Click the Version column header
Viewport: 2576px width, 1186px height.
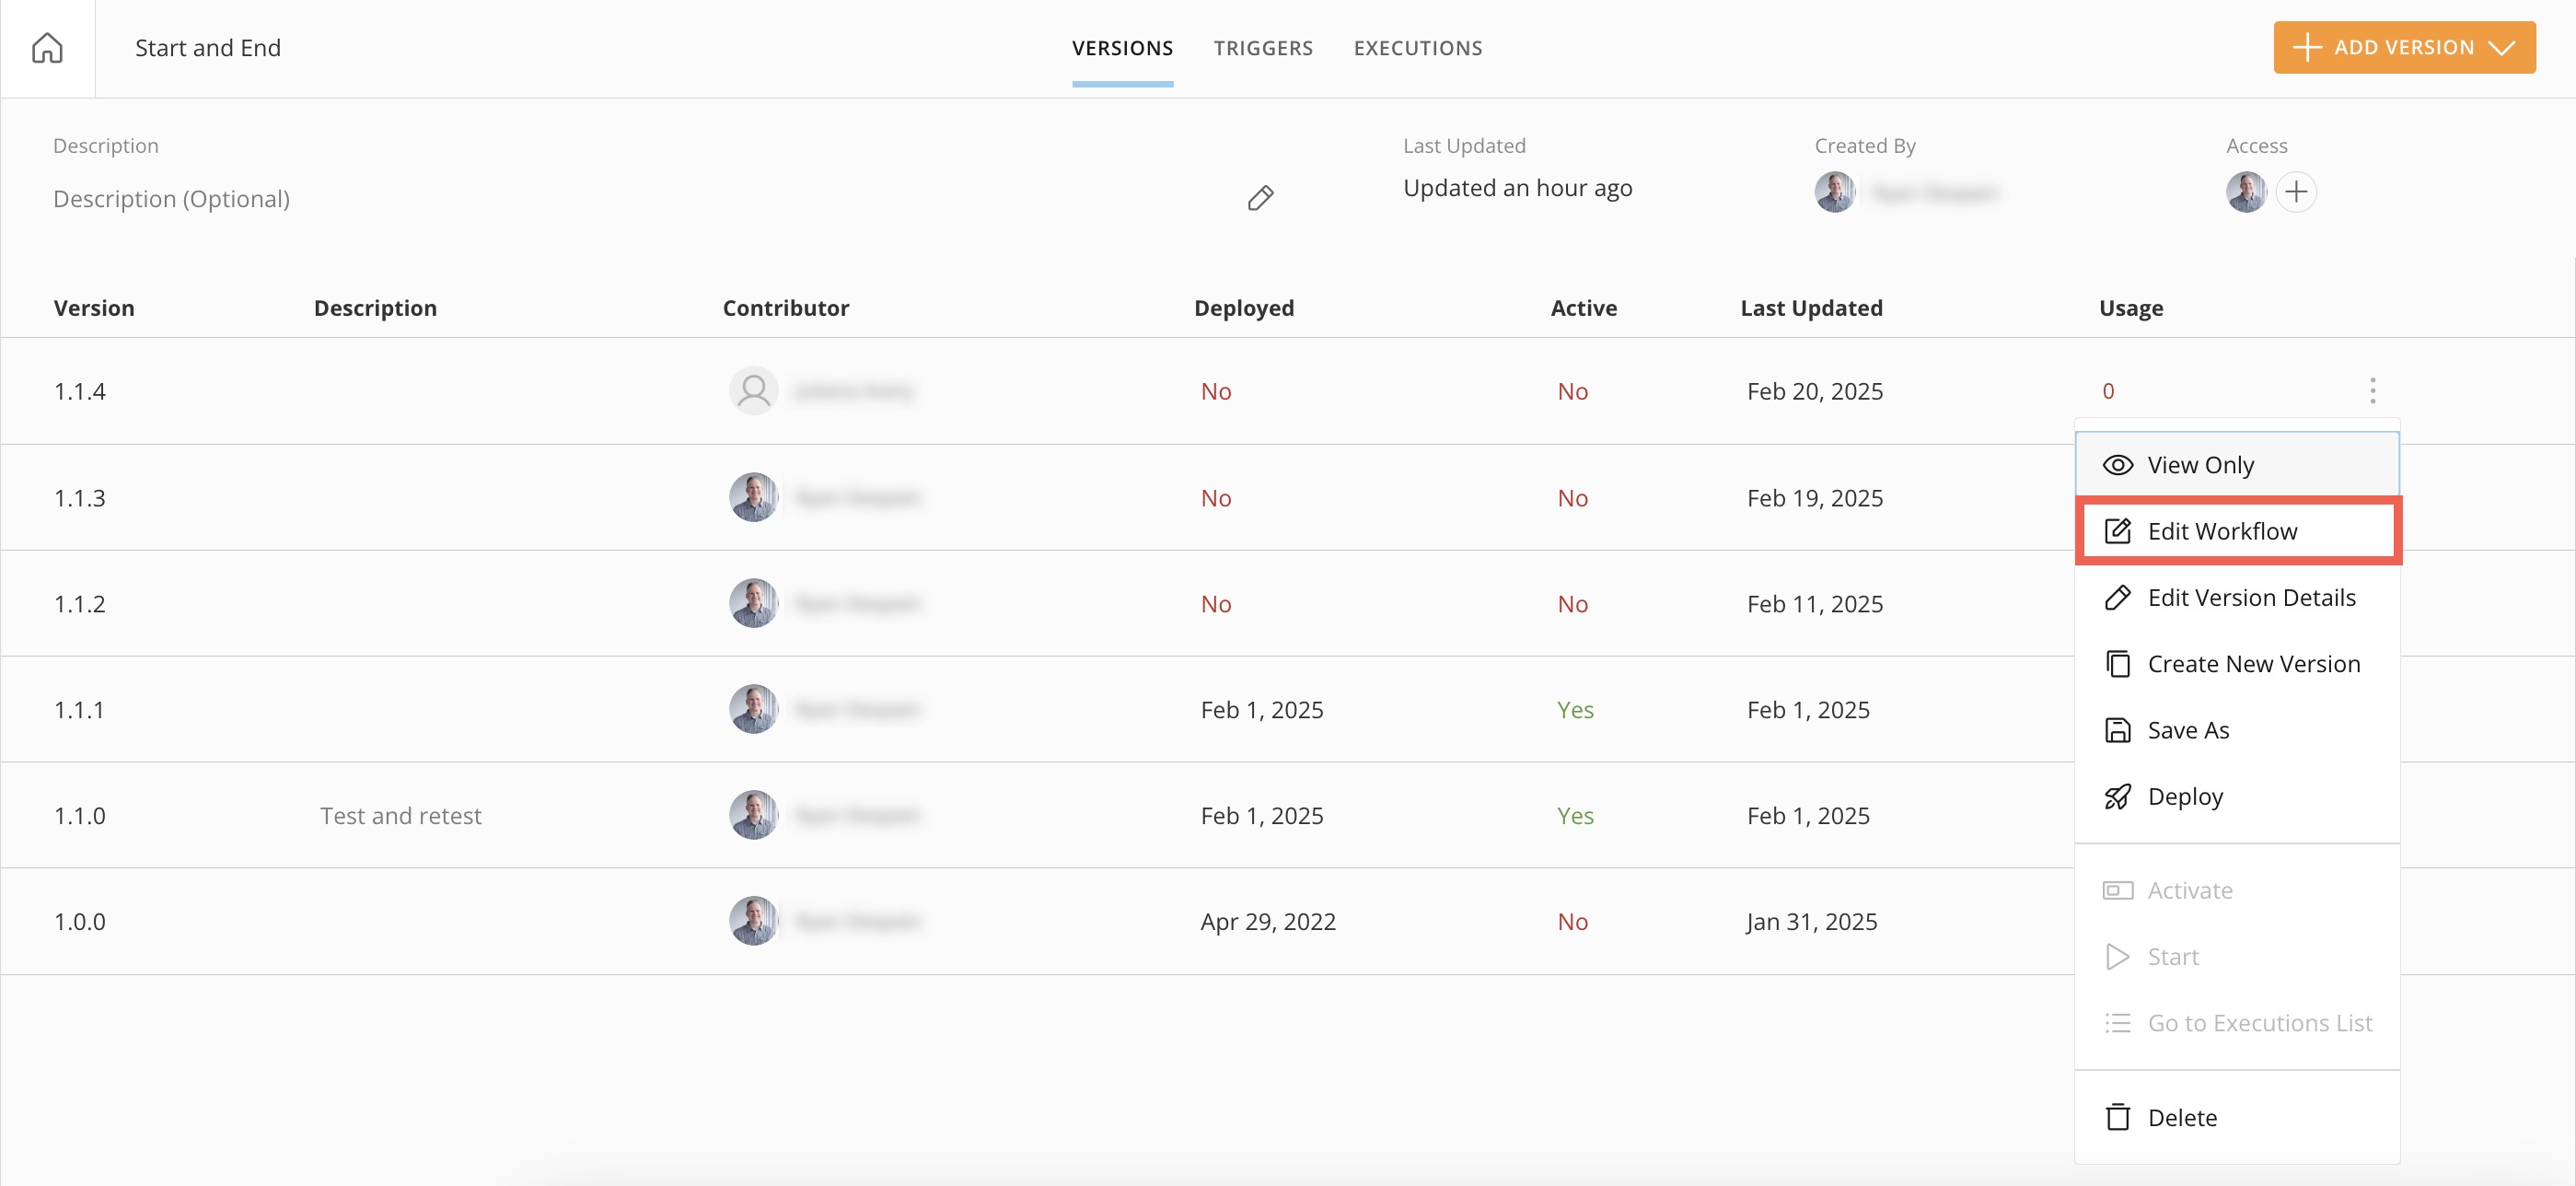[94, 308]
